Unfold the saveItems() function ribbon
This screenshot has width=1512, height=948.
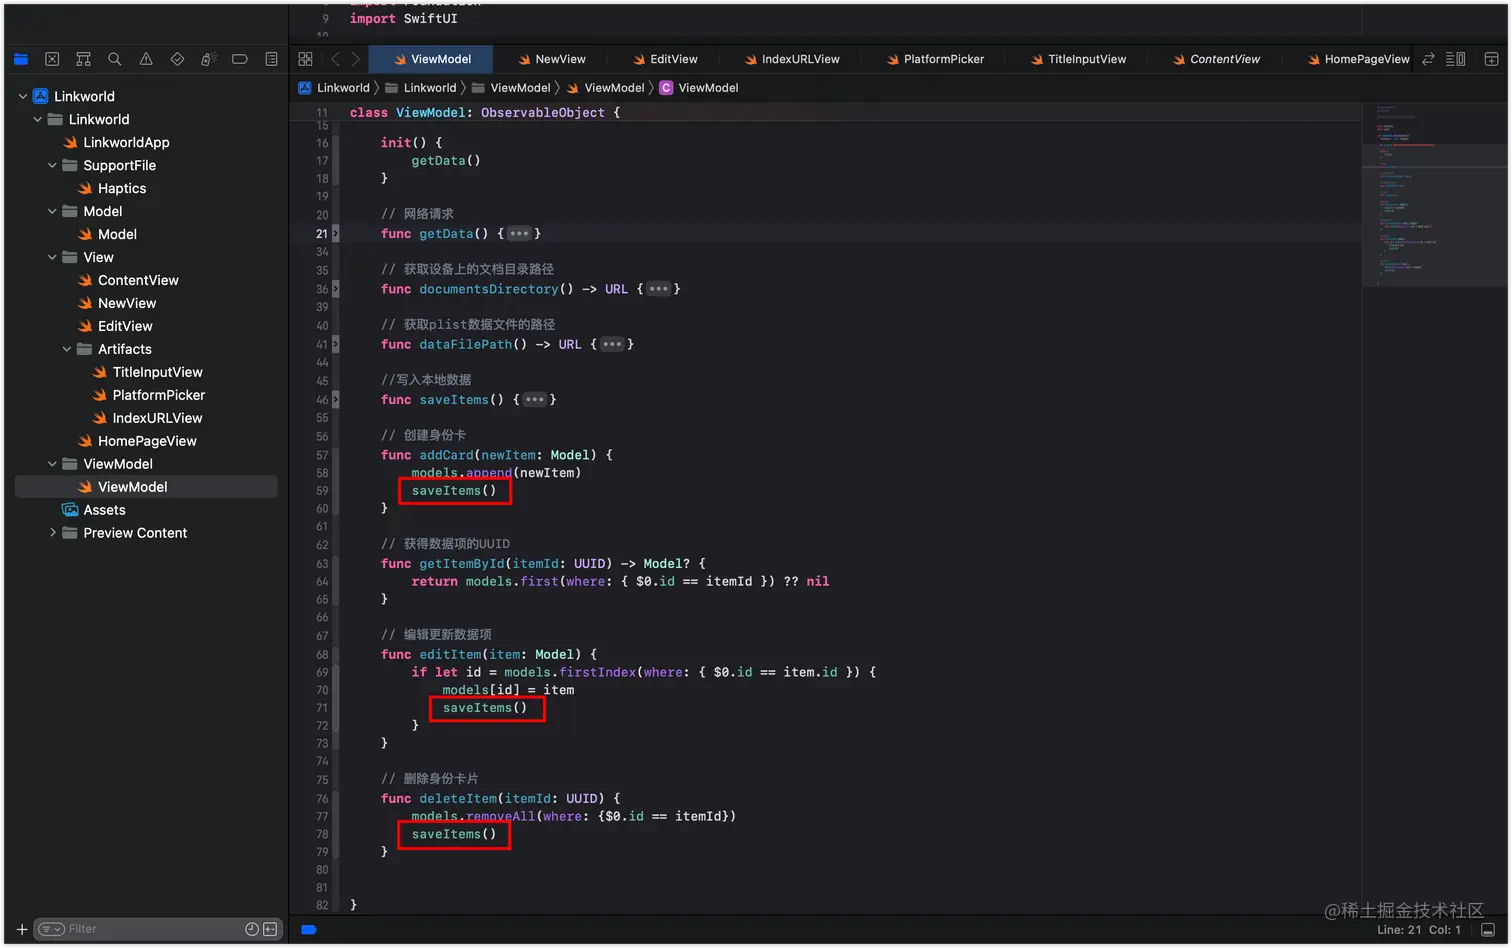(x=335, y=399)
